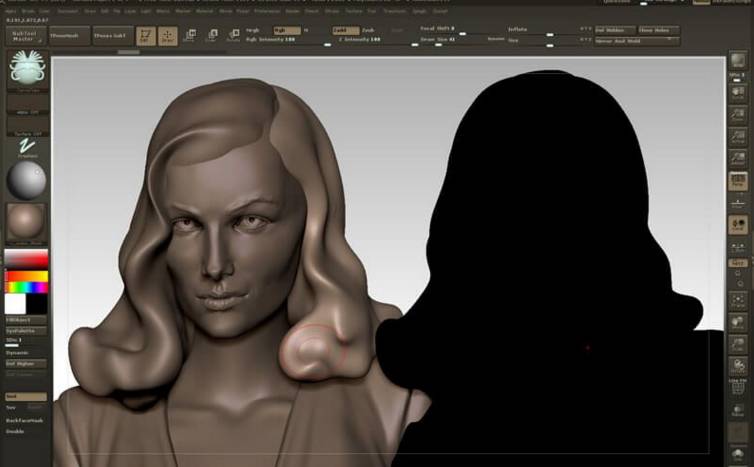Open the texture selector slot
This screenshot has width=754, height=467.
tap(28, 126)
